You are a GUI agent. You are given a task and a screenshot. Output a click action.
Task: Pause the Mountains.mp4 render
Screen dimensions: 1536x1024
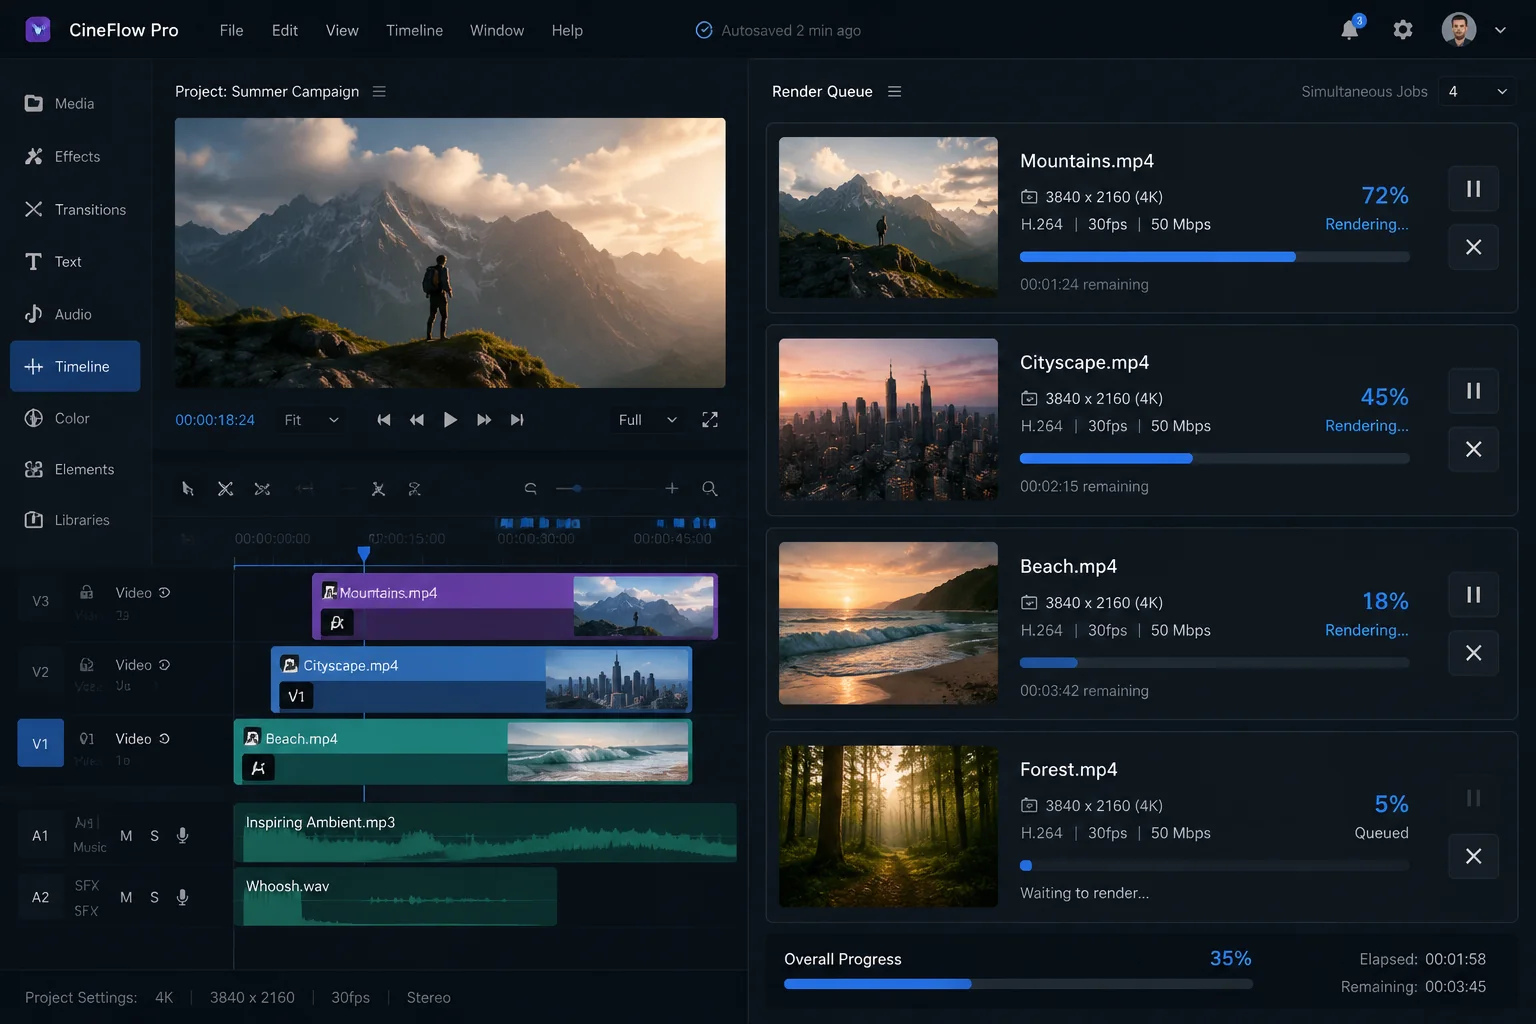1473,189
